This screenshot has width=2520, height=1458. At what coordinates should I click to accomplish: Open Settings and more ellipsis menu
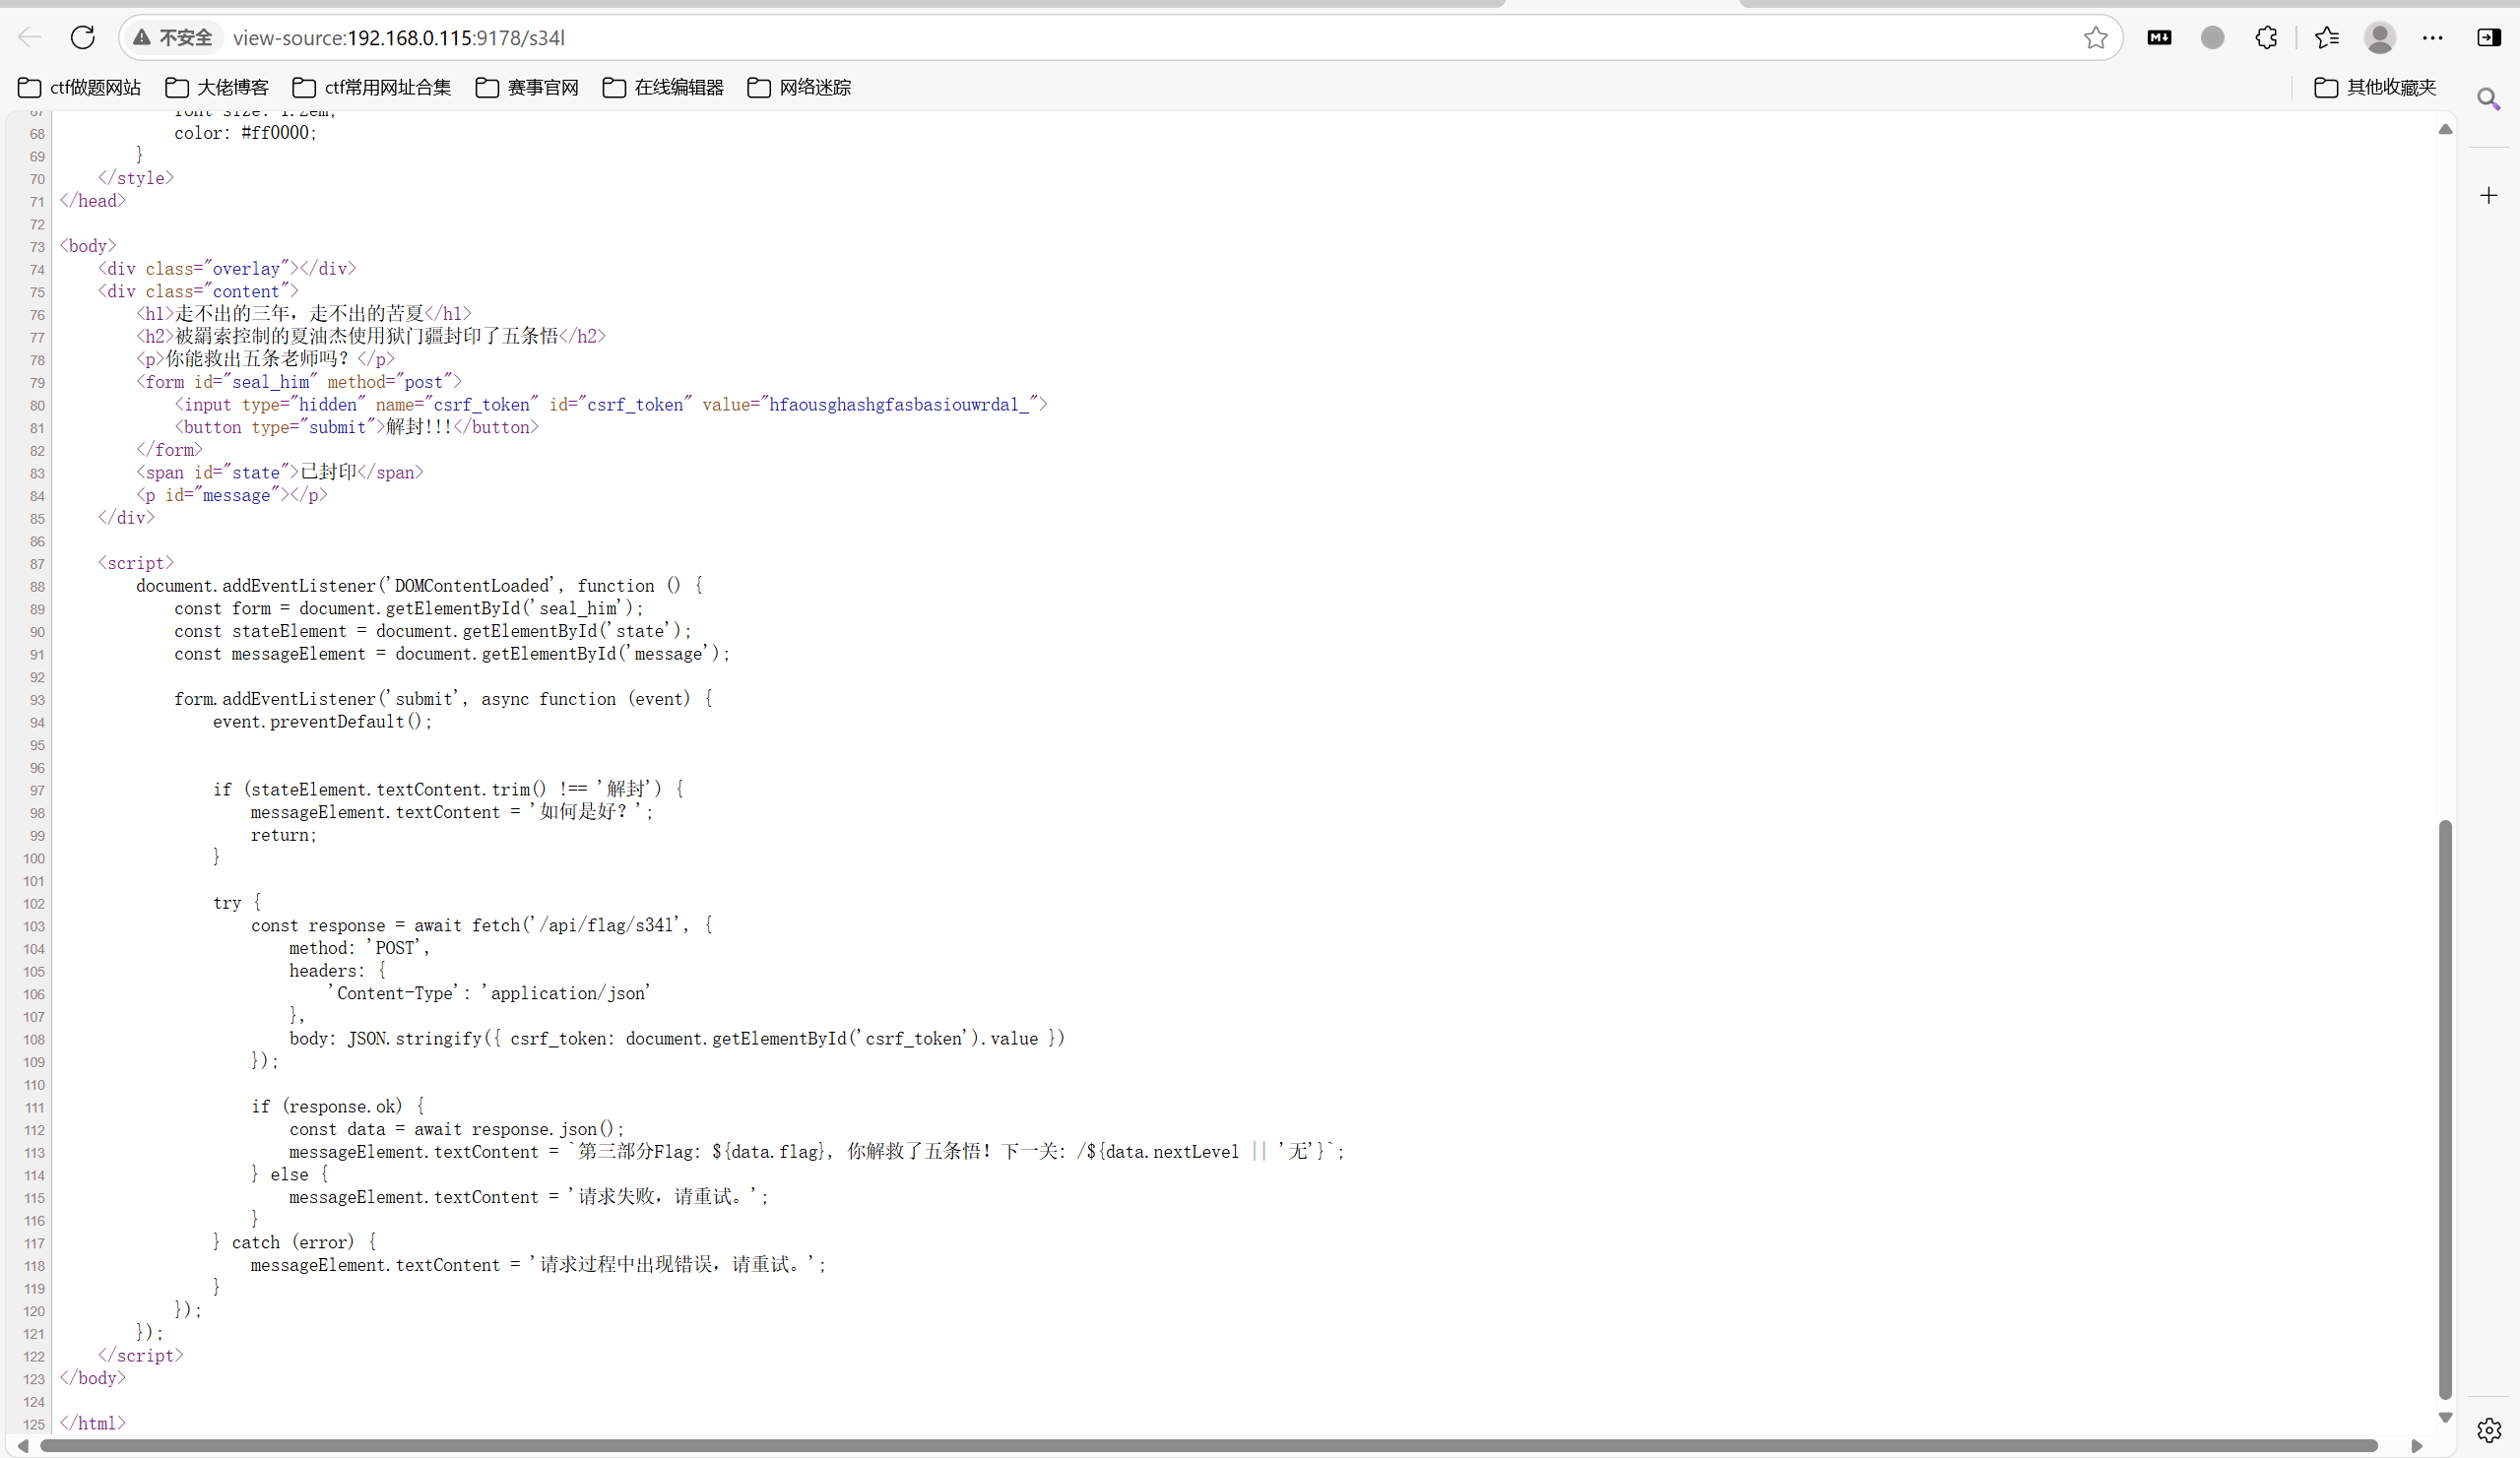pos(2433,38)
